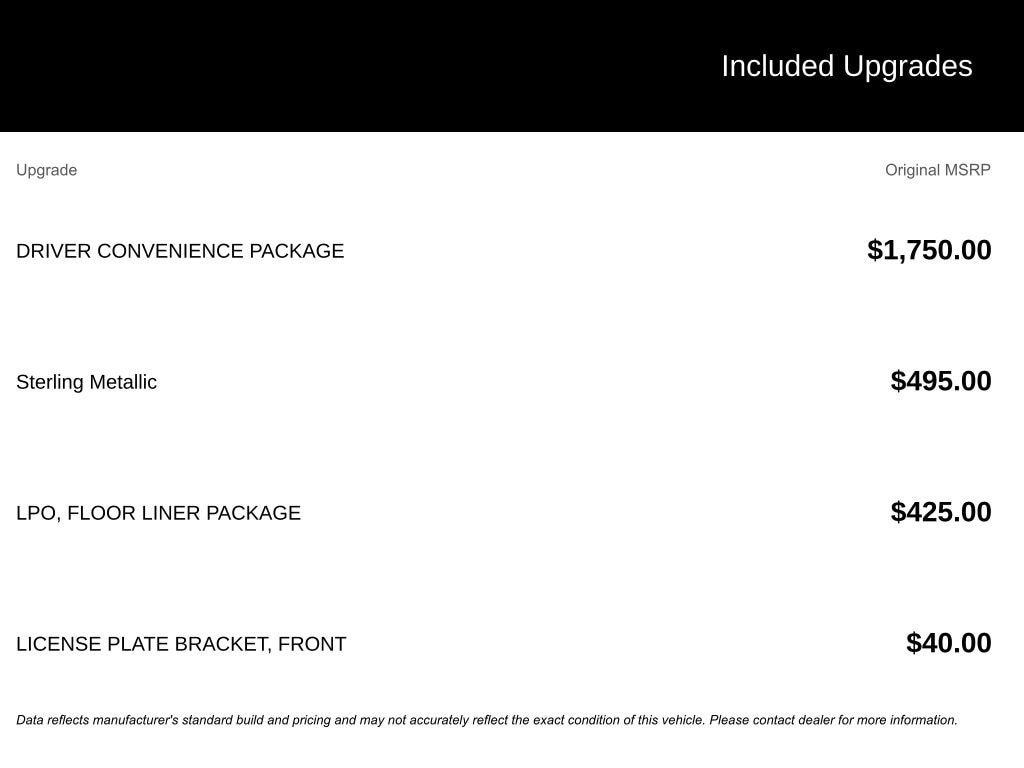1024x768 pixels.
Task: Click the word "Included" in the title
Action: tap(777, 66)
